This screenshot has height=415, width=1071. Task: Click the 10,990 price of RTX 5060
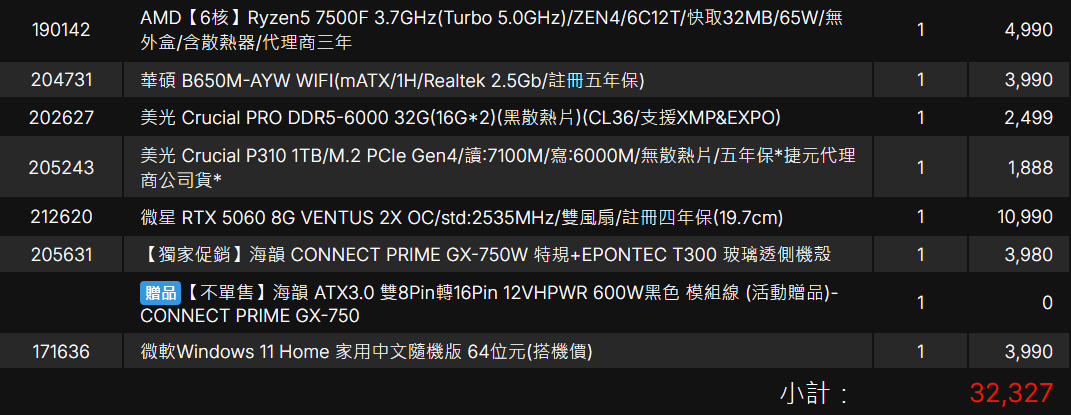[x=1025, y=217]
